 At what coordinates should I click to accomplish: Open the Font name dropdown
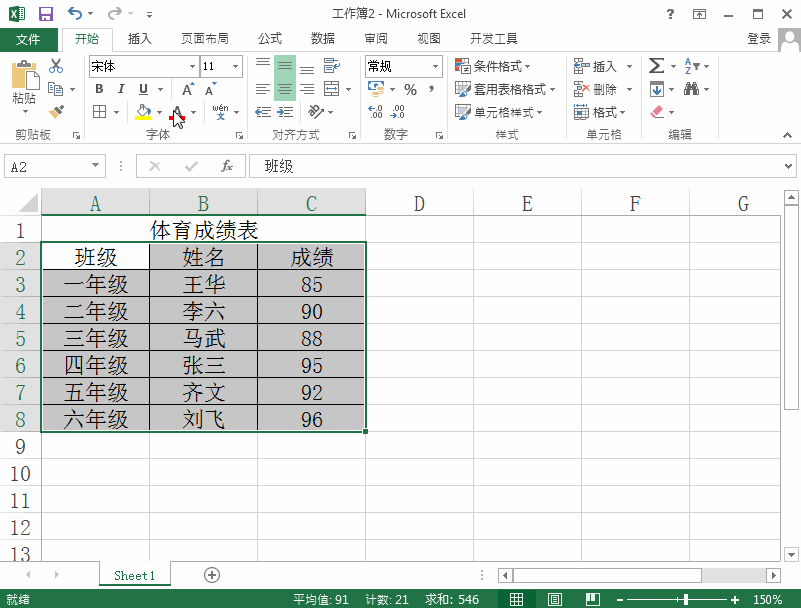(194, 66)
